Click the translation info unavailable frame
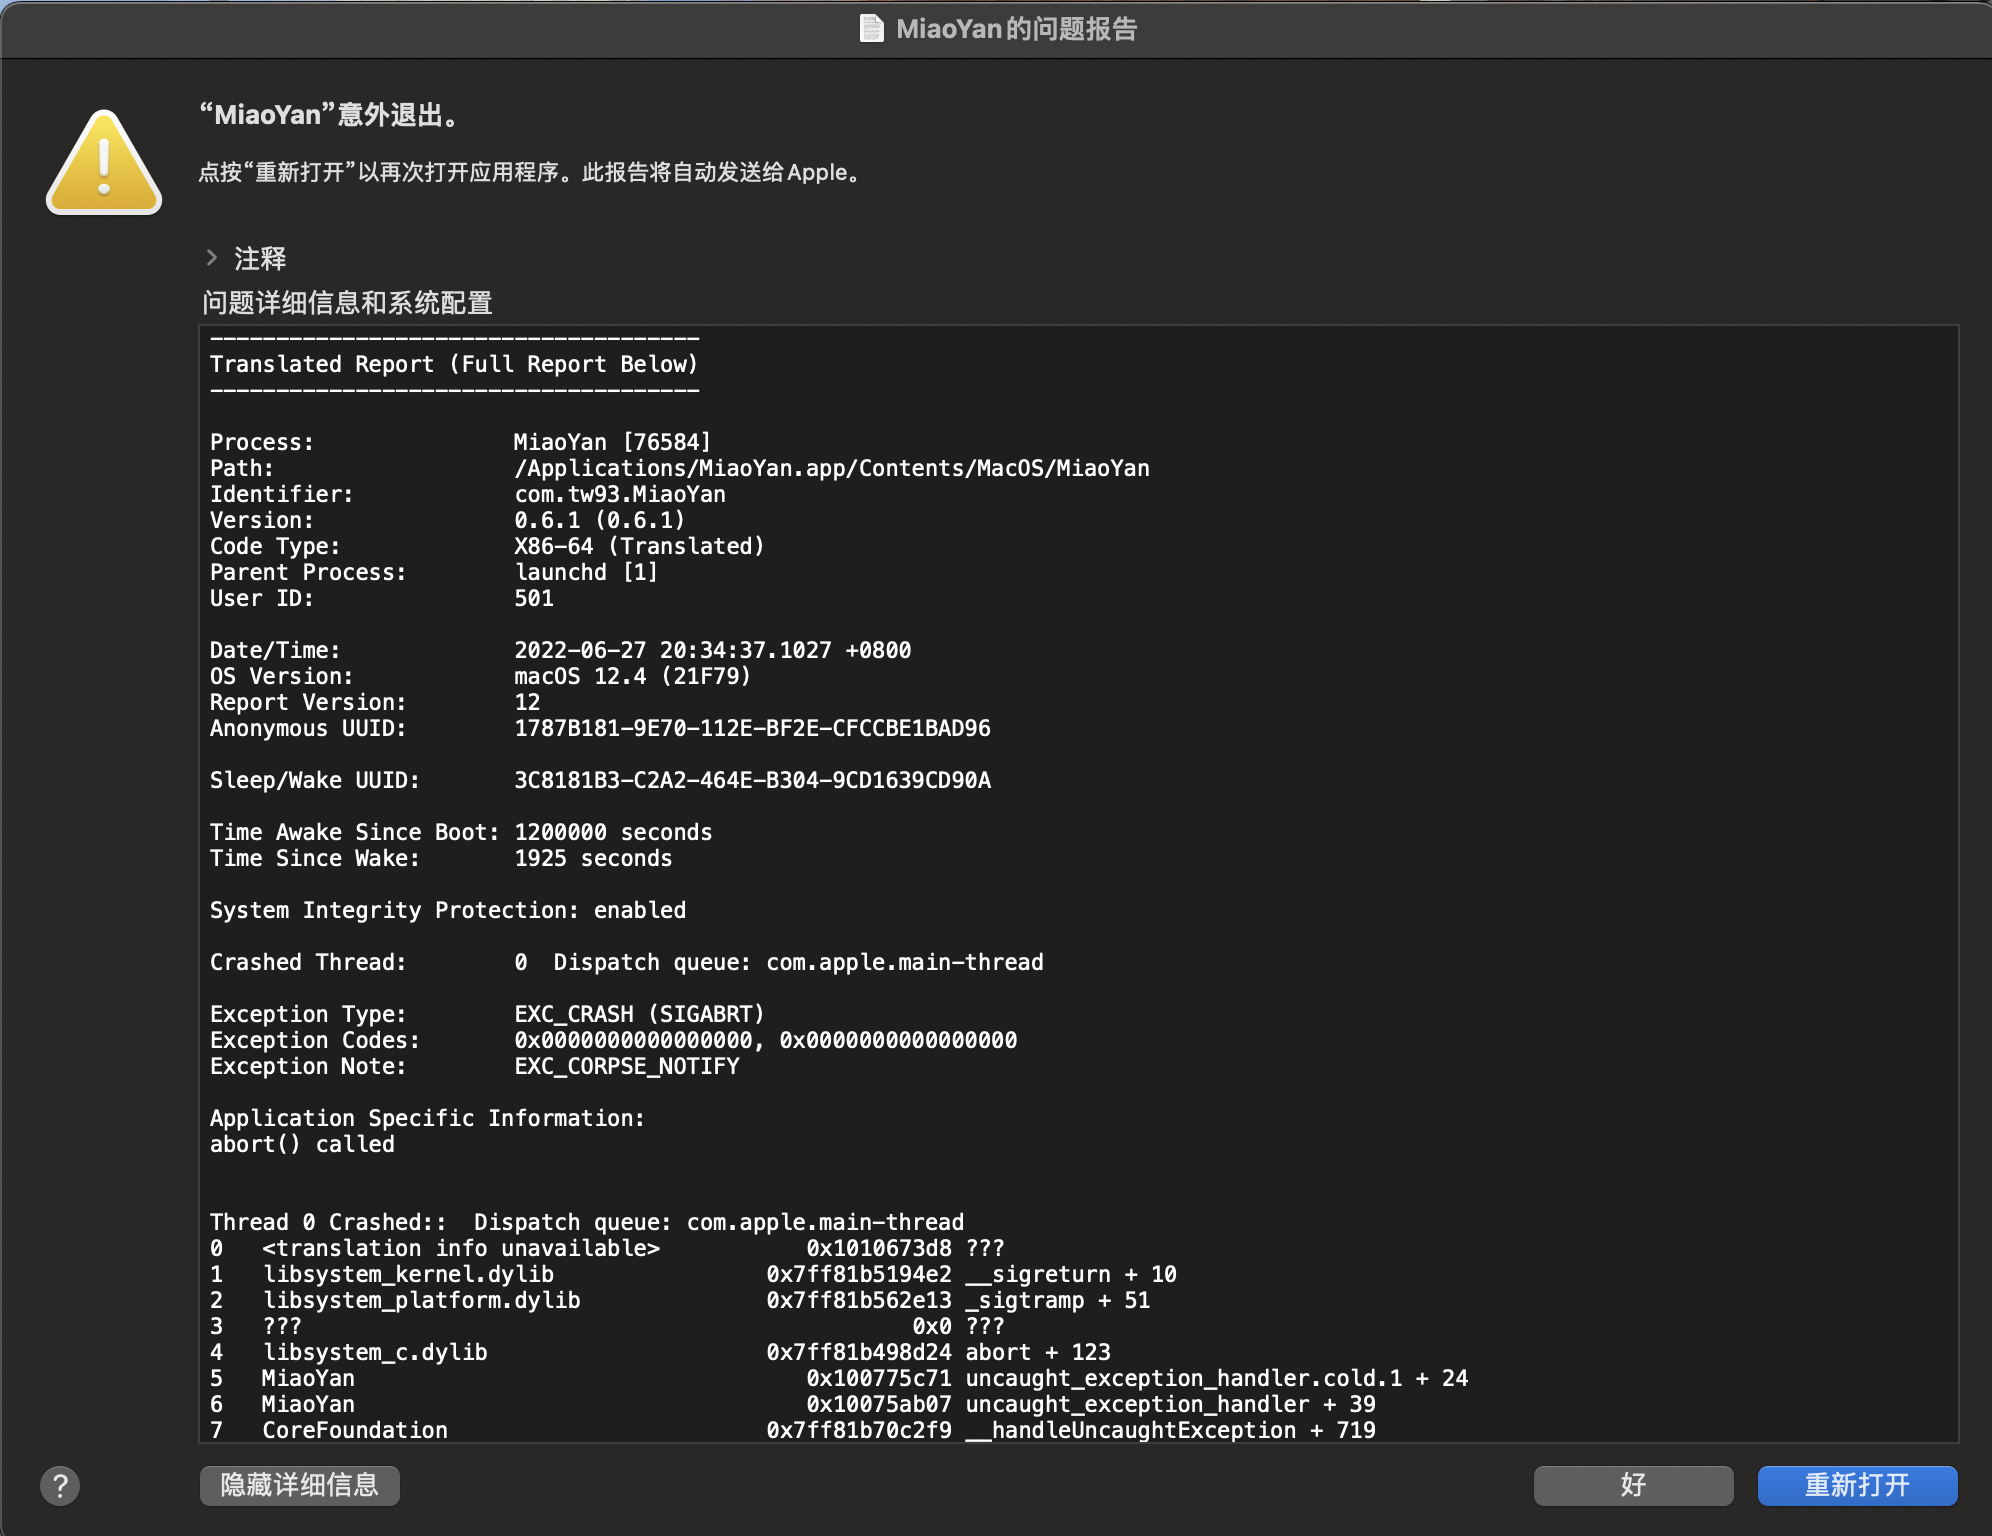 607,1248
